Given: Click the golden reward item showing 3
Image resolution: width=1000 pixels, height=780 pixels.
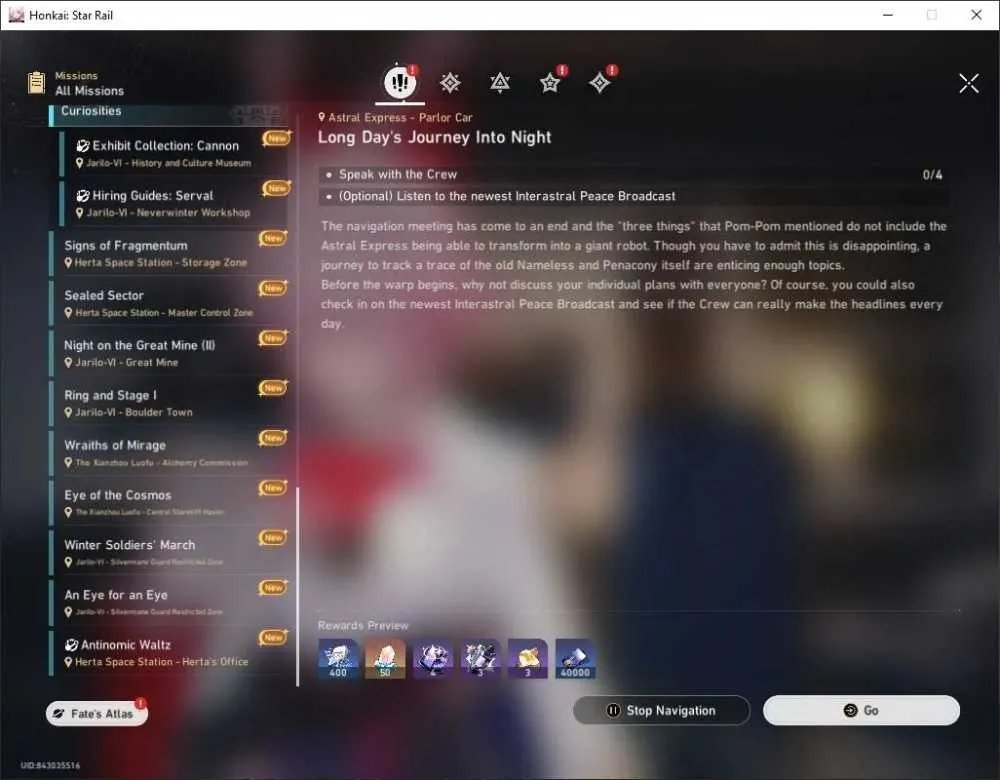Looking at the screenshot, I should point(527,658).
